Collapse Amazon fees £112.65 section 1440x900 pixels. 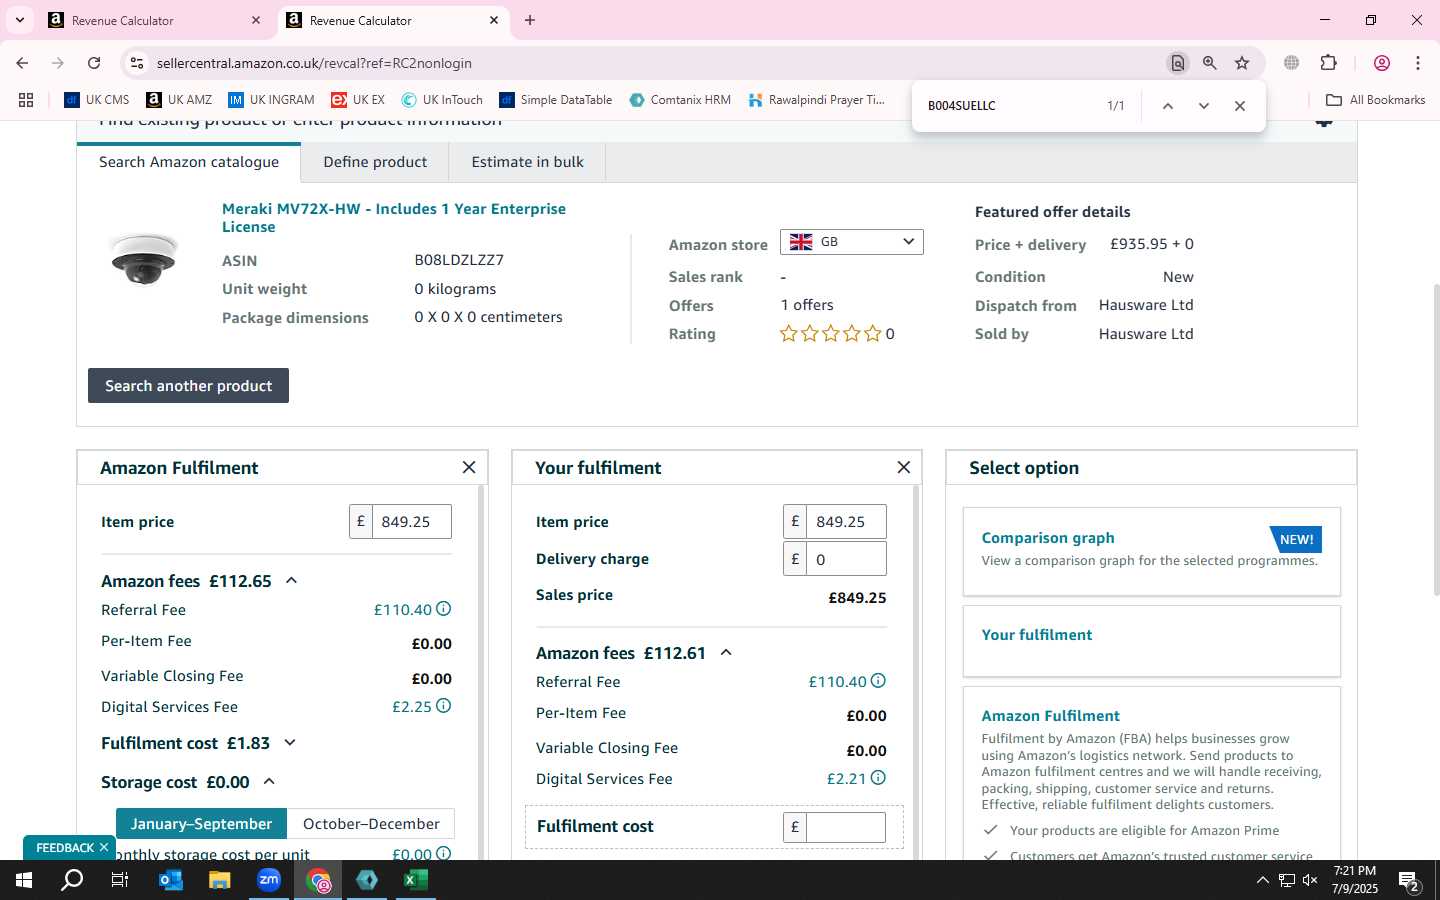(x=291, y=581)
